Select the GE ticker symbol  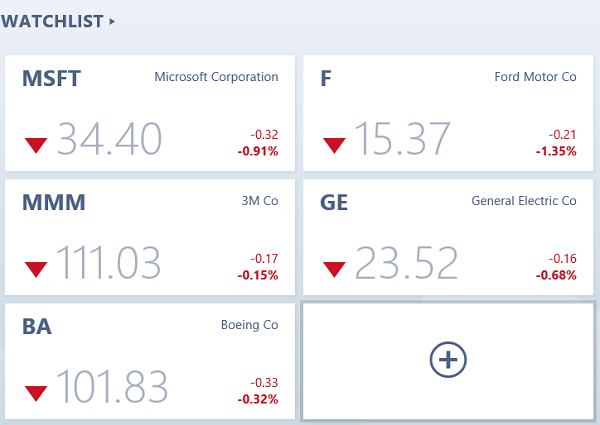click(334, 202)
